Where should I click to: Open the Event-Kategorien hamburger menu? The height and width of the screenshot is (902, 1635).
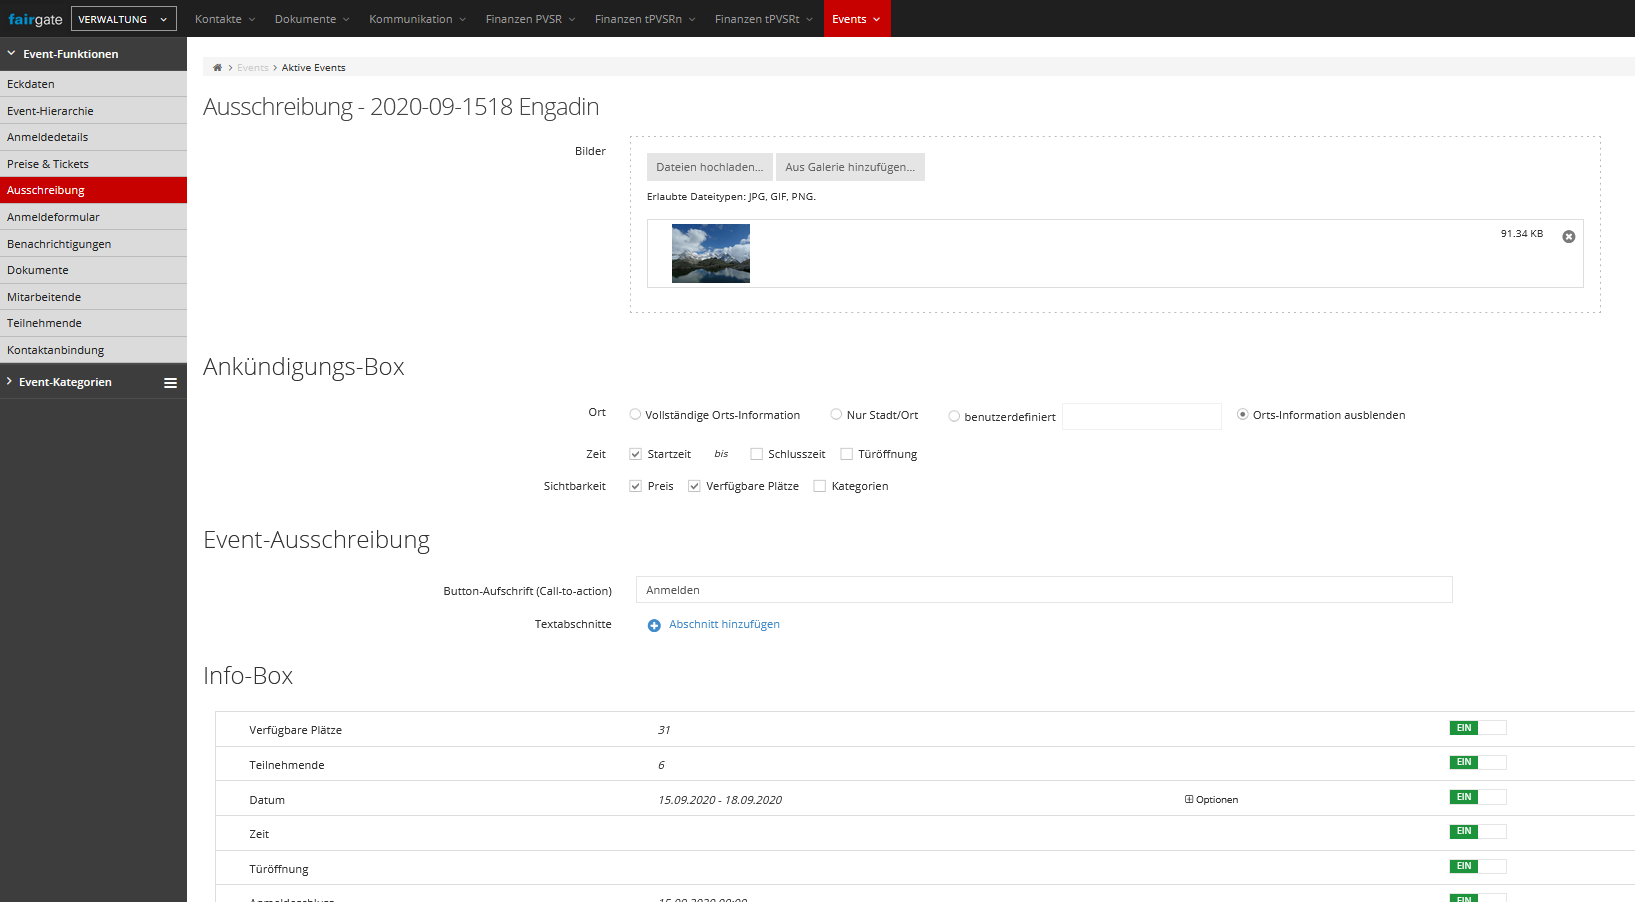point(170,383)
